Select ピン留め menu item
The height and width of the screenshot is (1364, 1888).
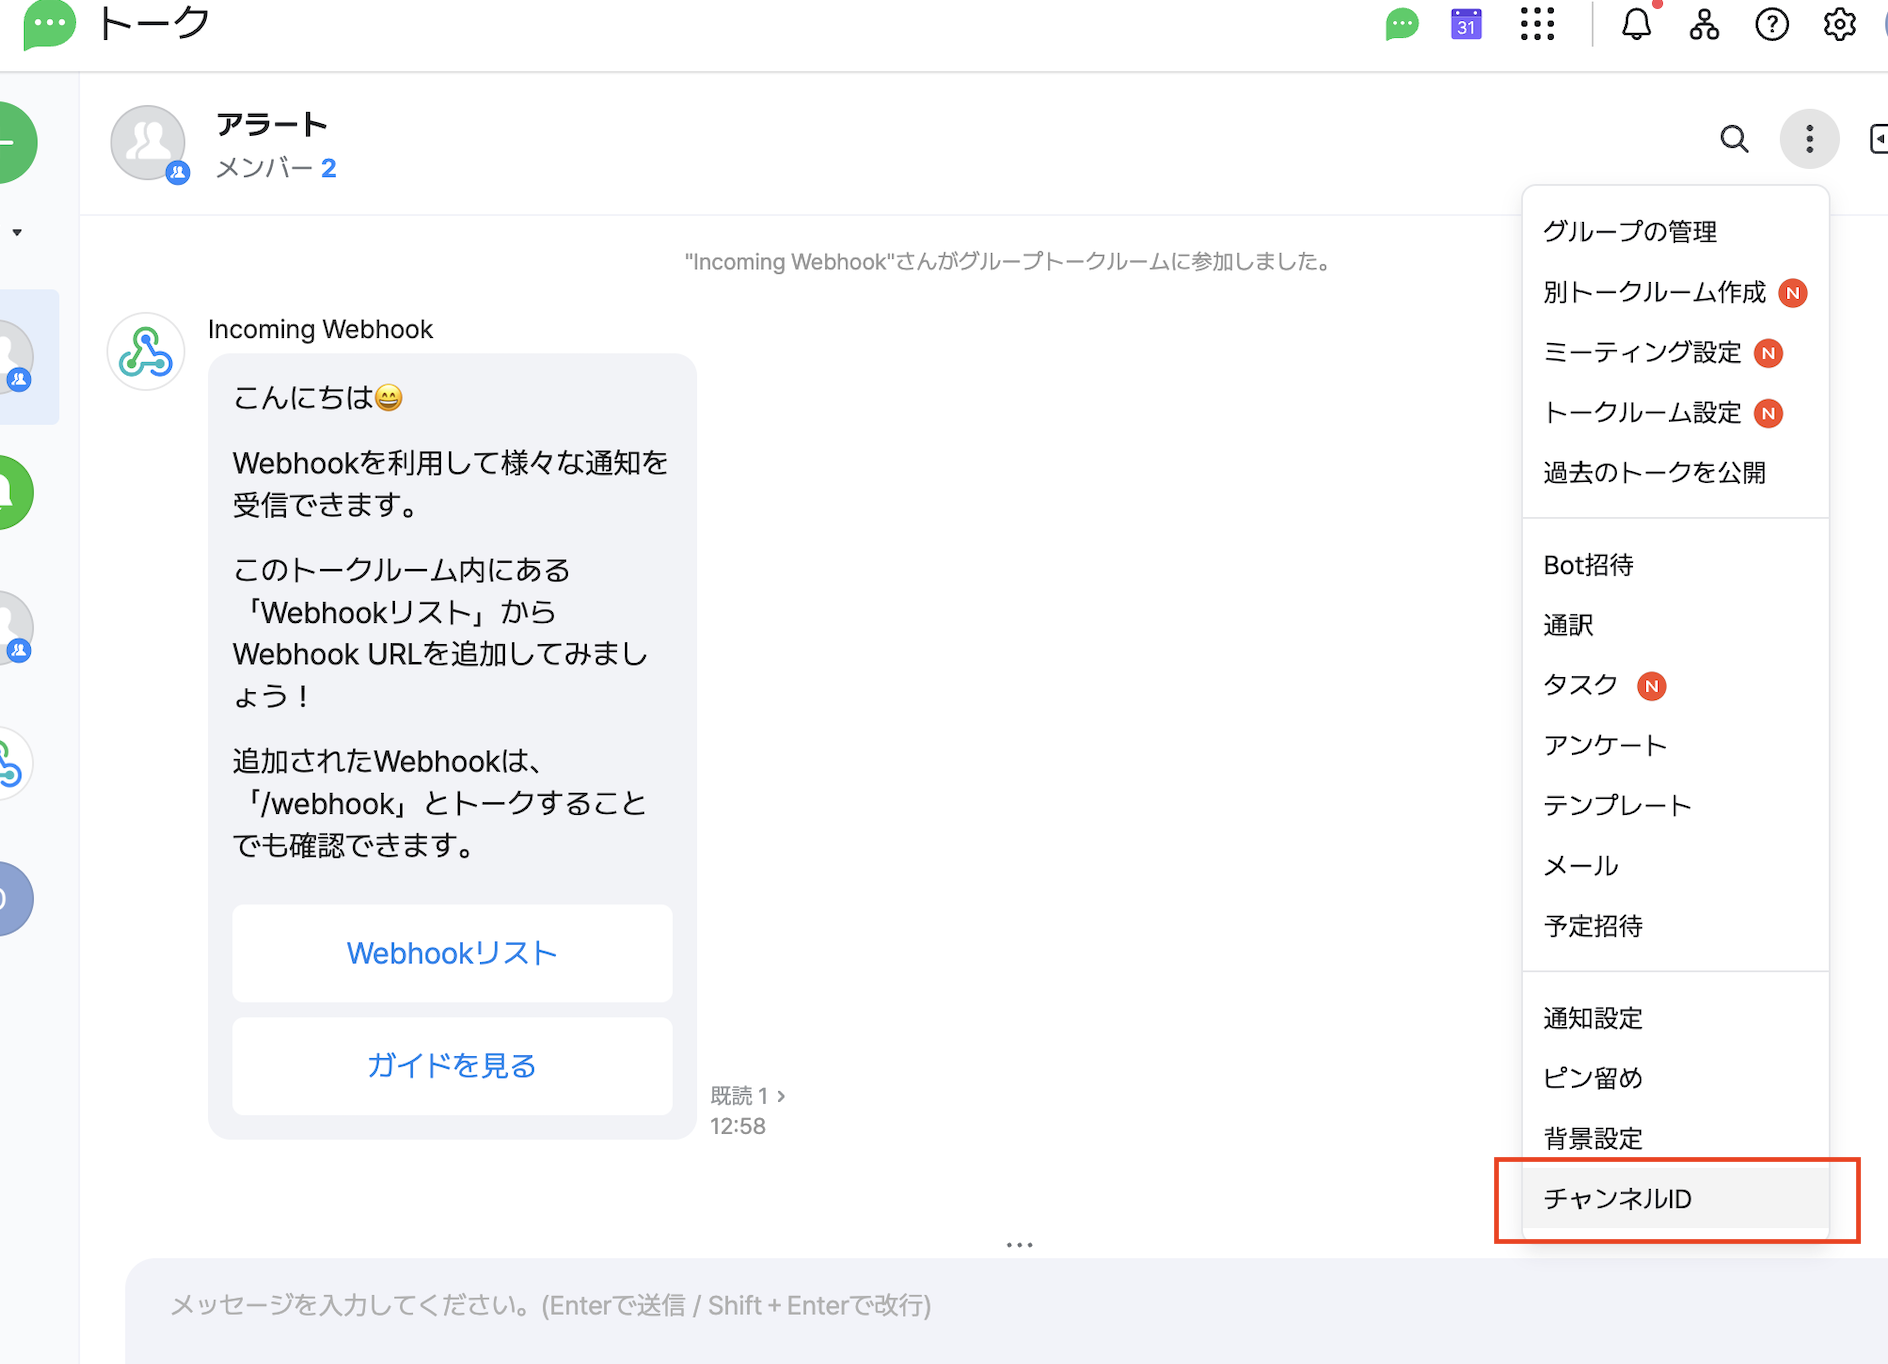[1675, 1078]
